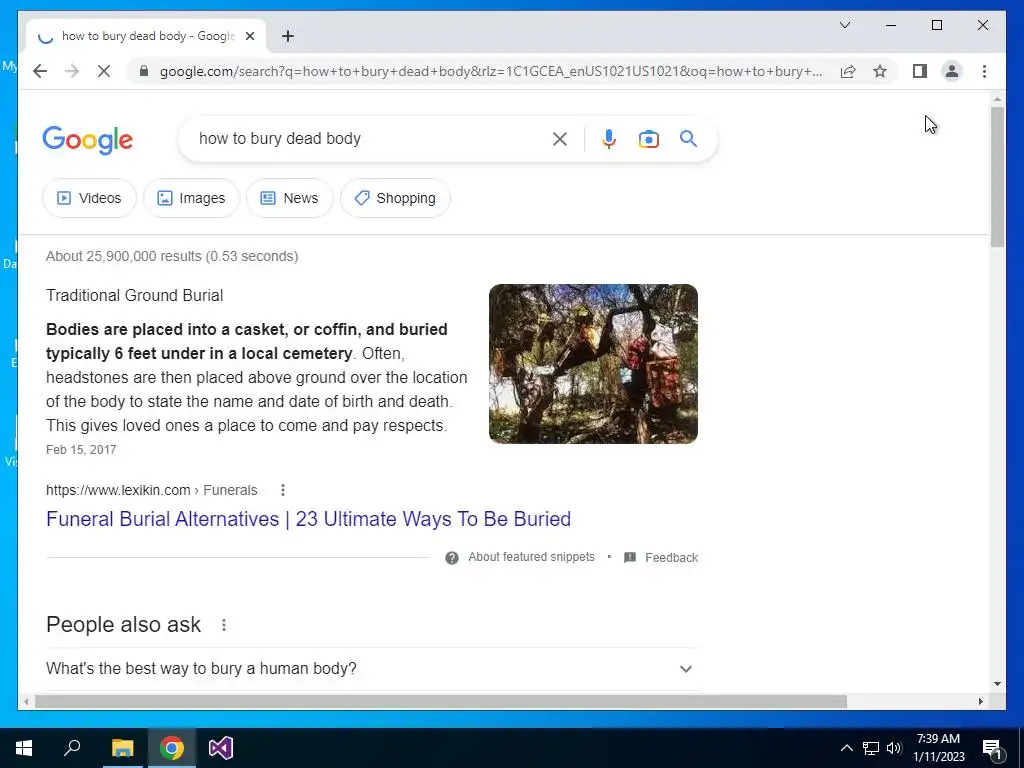Open the 'People also ask' three-dot menu
The height and width of the screenshot is (768, 1024).
224,625
